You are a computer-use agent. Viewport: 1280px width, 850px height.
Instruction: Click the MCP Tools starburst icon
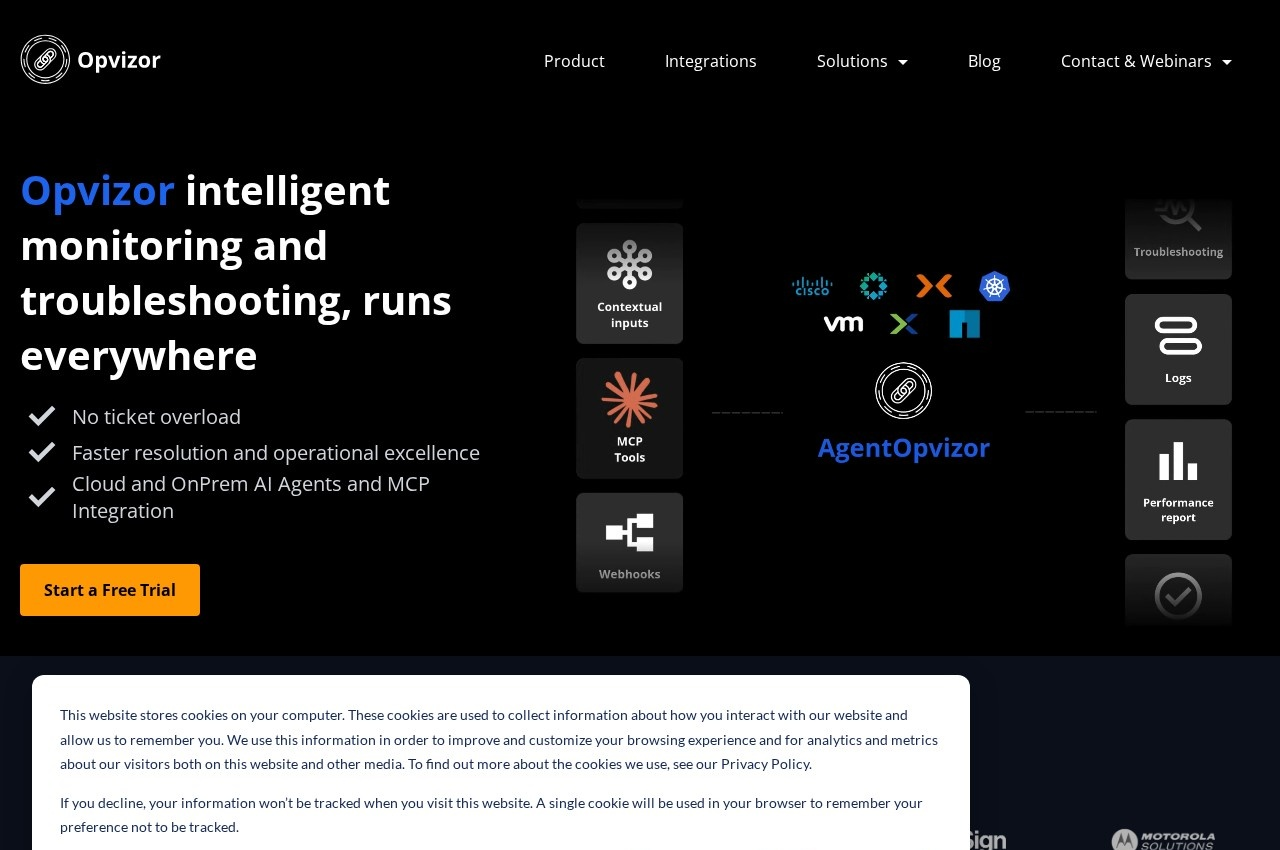(630, 399)
